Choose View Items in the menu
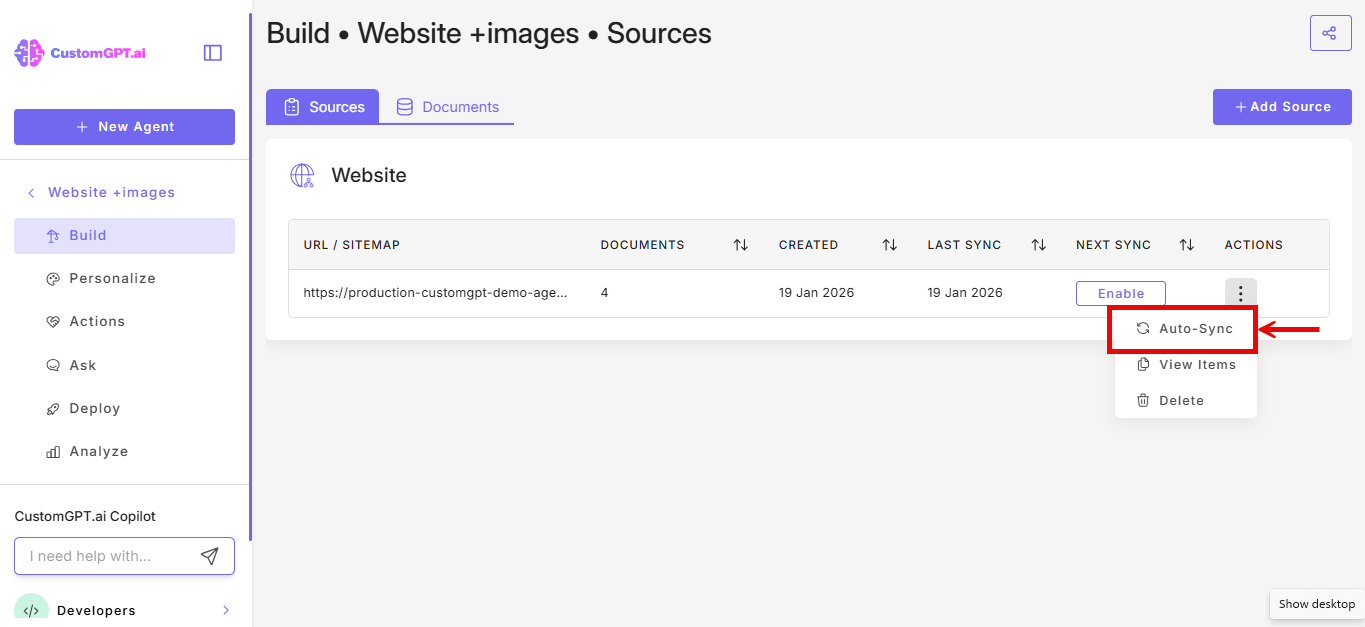Image resolution: width=1365 pixels, height=627 pixels. (1185, 365)
